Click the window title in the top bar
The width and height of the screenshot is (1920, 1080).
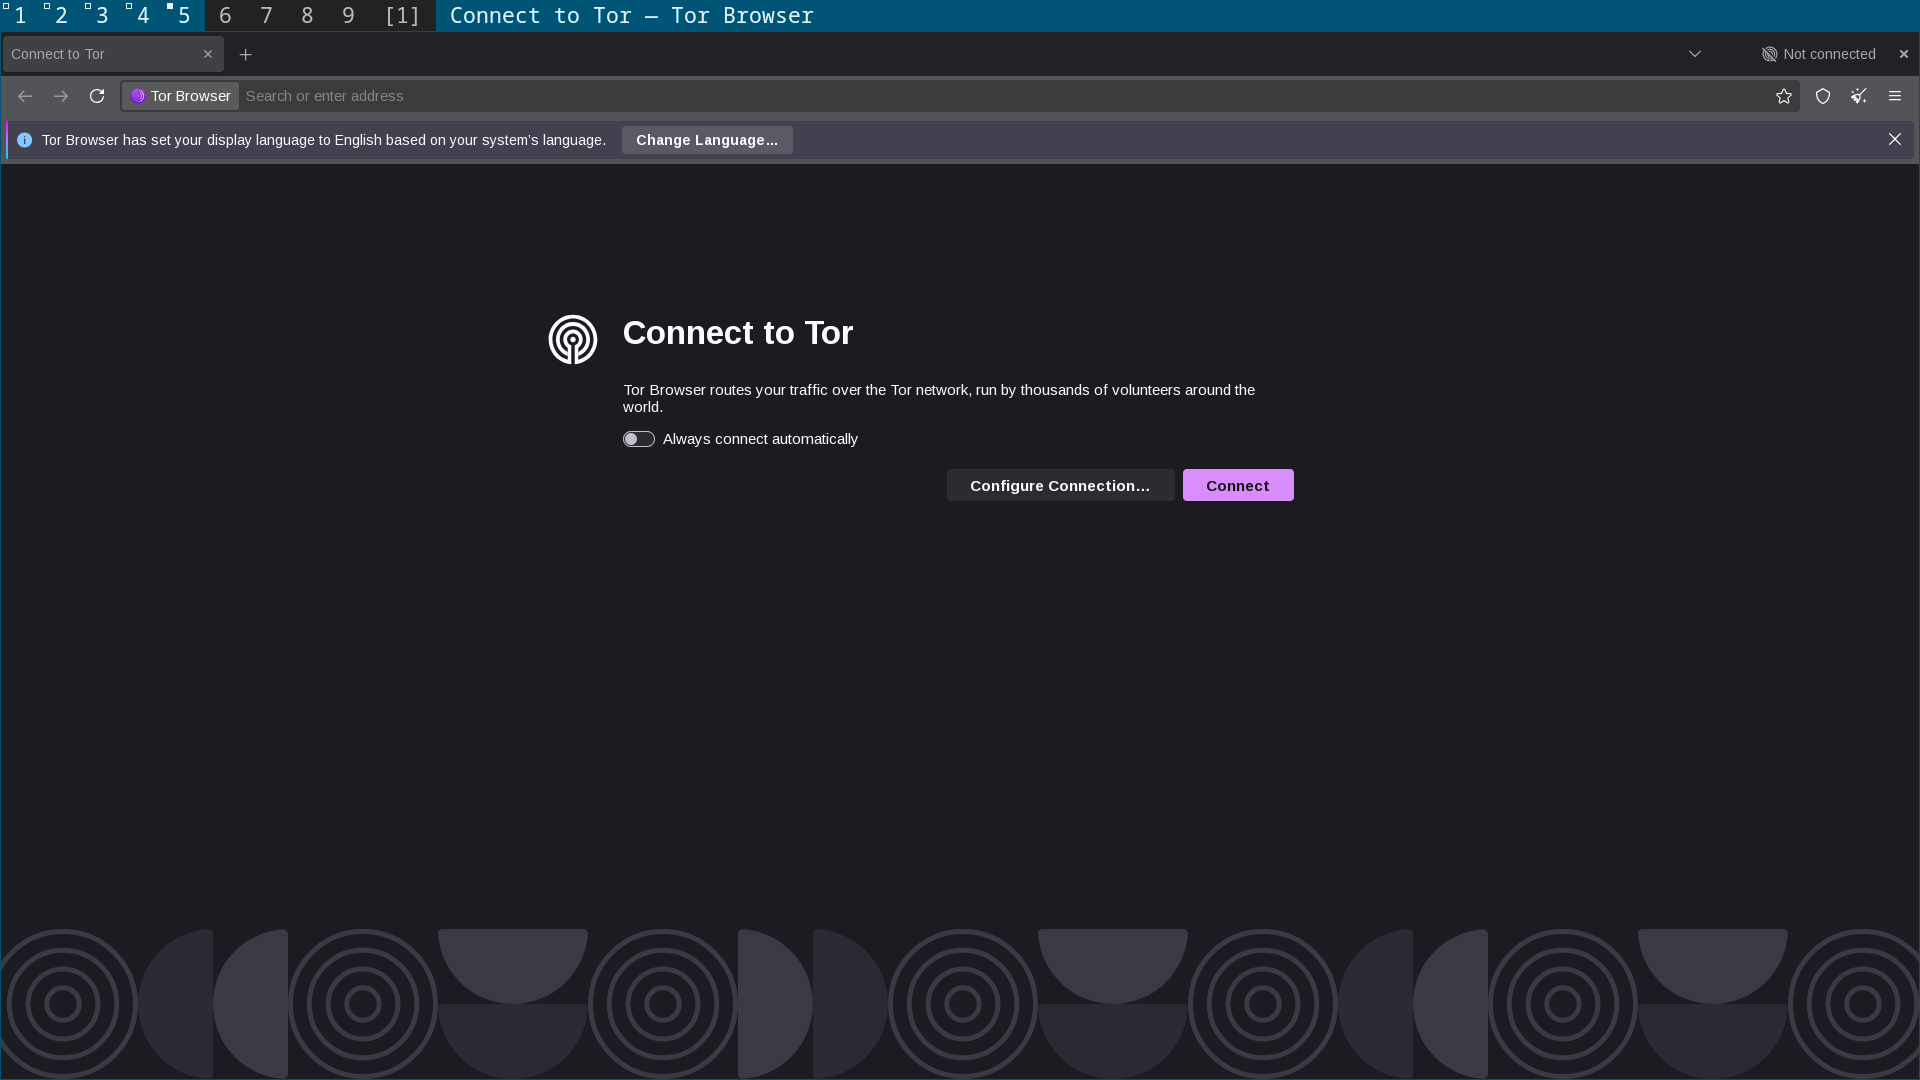(632, 16)
